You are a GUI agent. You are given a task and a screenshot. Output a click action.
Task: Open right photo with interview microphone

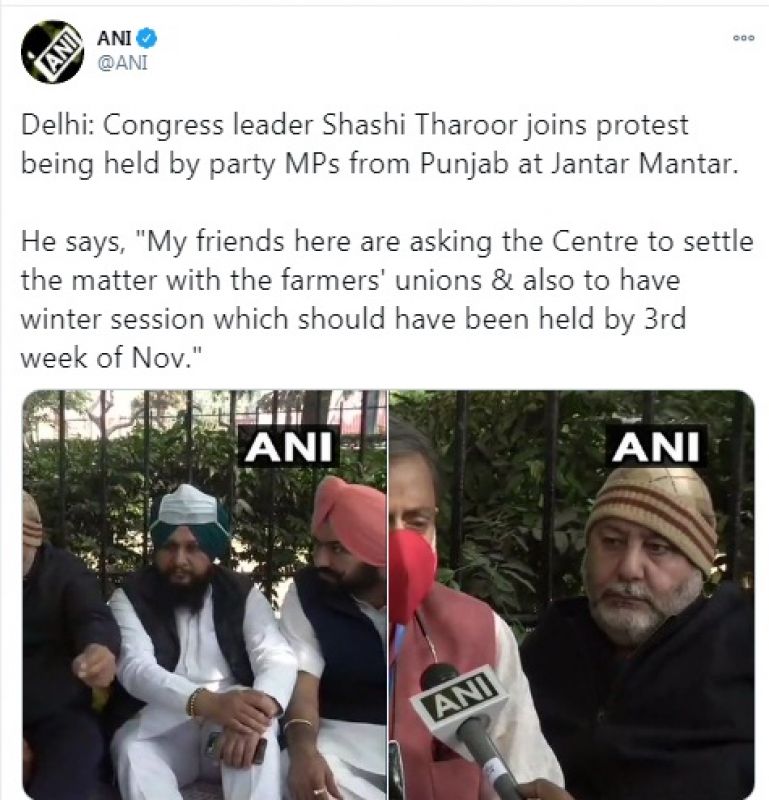pos(572,594)
